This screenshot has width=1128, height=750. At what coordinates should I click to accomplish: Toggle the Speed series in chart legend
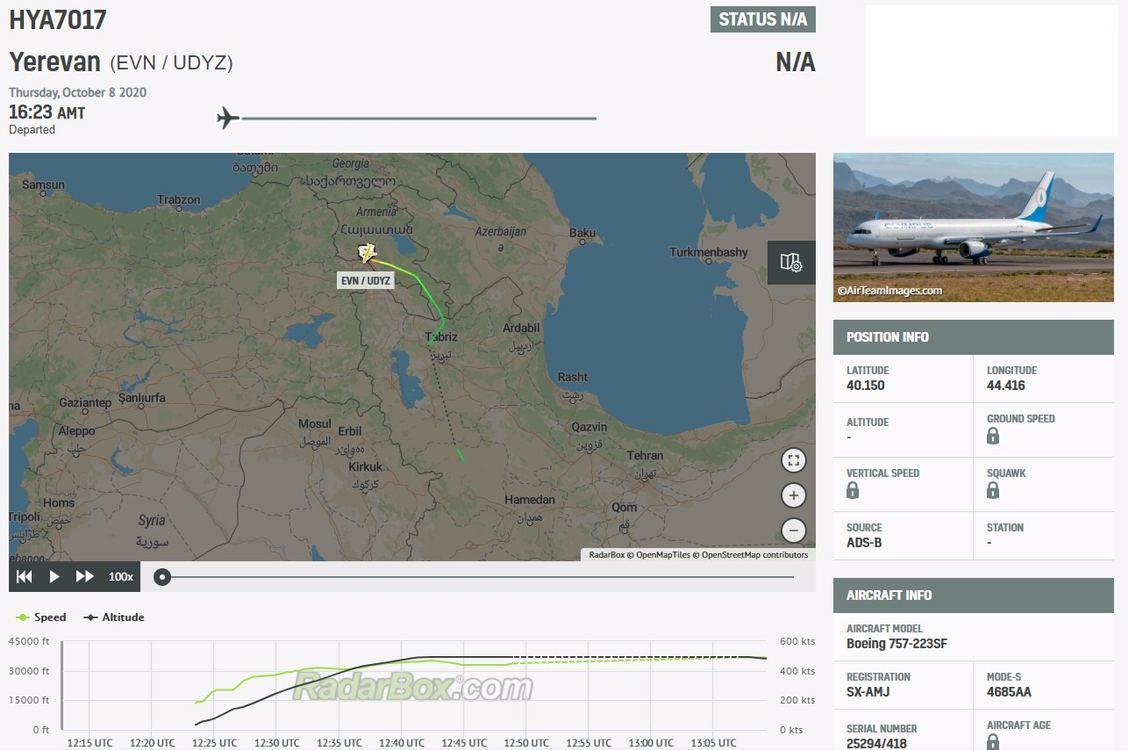(41, 617)
